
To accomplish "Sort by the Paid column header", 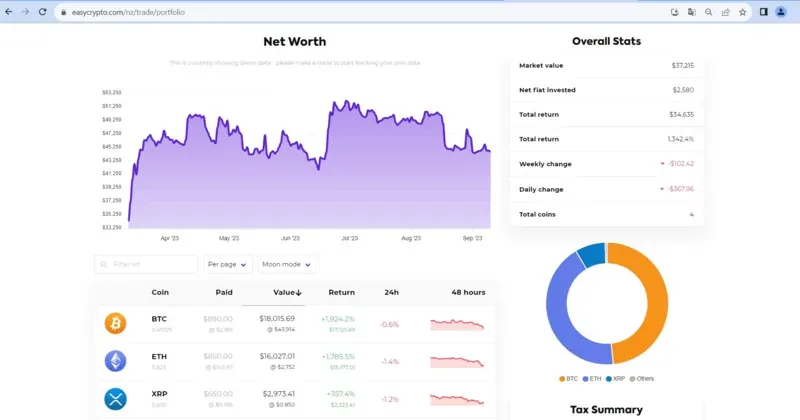I will (x=224, y=292).
